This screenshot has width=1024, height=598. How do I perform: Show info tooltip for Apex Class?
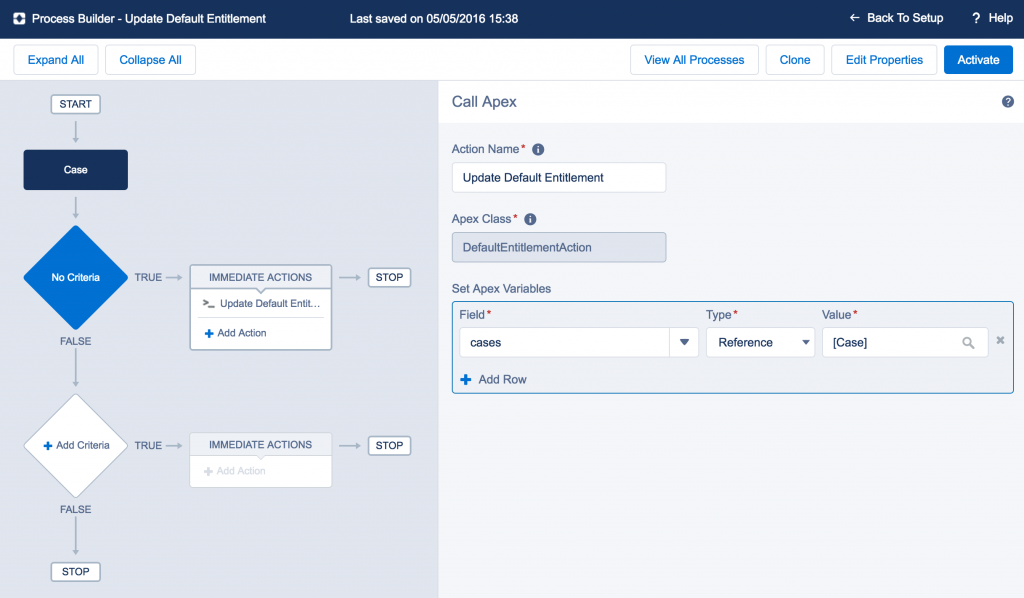[x=530, y=219]
